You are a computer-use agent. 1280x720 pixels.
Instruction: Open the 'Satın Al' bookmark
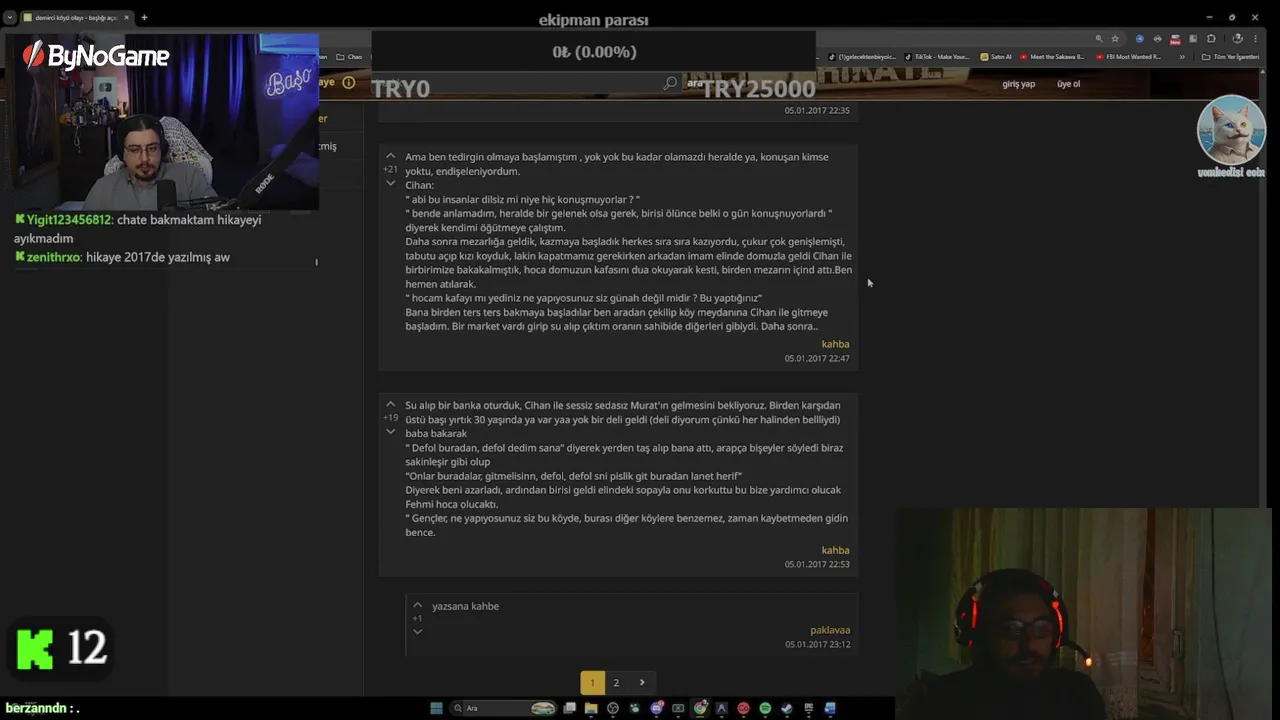996,57
